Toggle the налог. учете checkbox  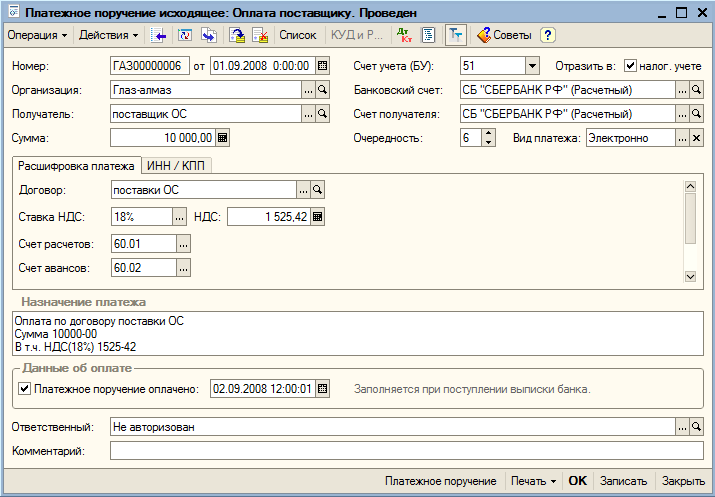[630, 66]
